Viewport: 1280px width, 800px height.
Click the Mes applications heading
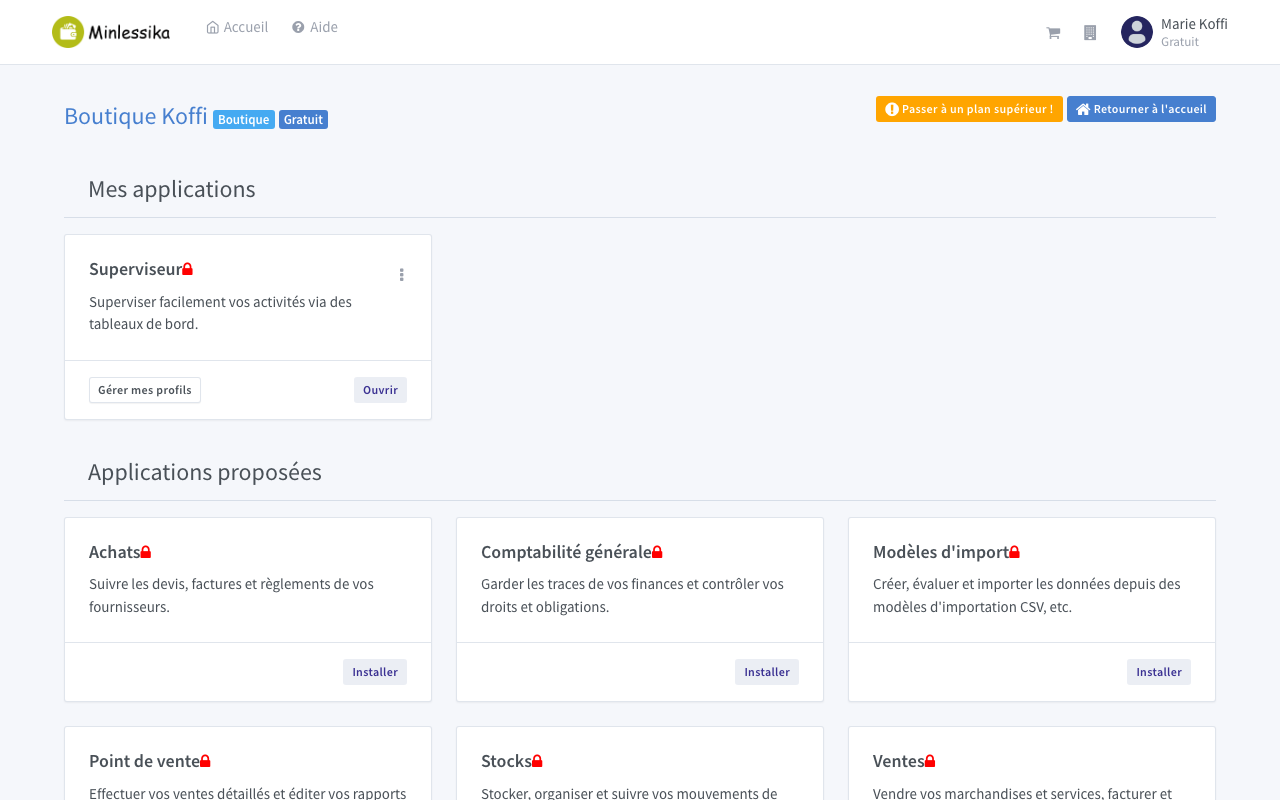(x=172, y=189)
